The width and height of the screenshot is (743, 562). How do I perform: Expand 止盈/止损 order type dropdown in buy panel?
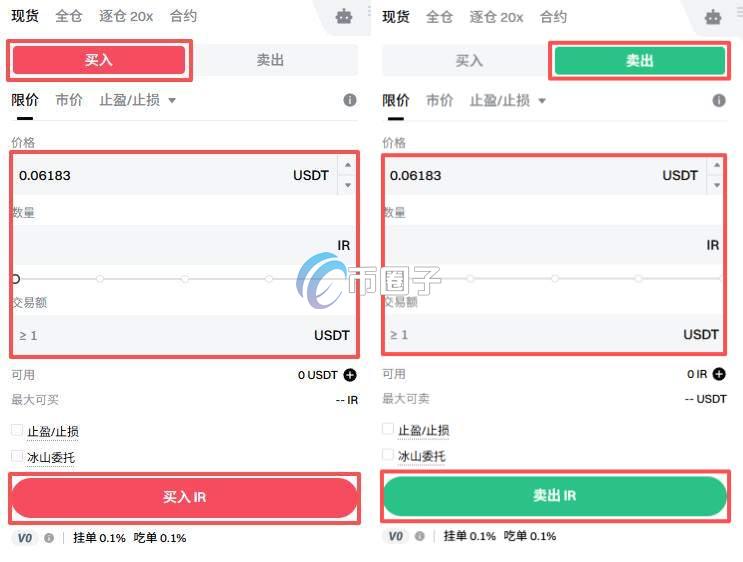click(x=137, y=100)
